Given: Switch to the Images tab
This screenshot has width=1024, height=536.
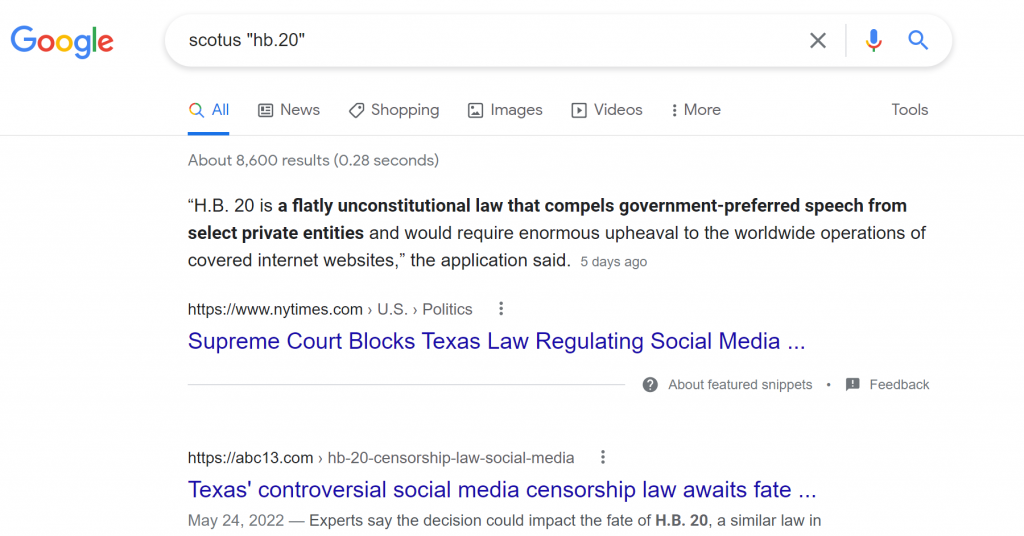Looking at the screenshot, I should (x=505, y=110).
